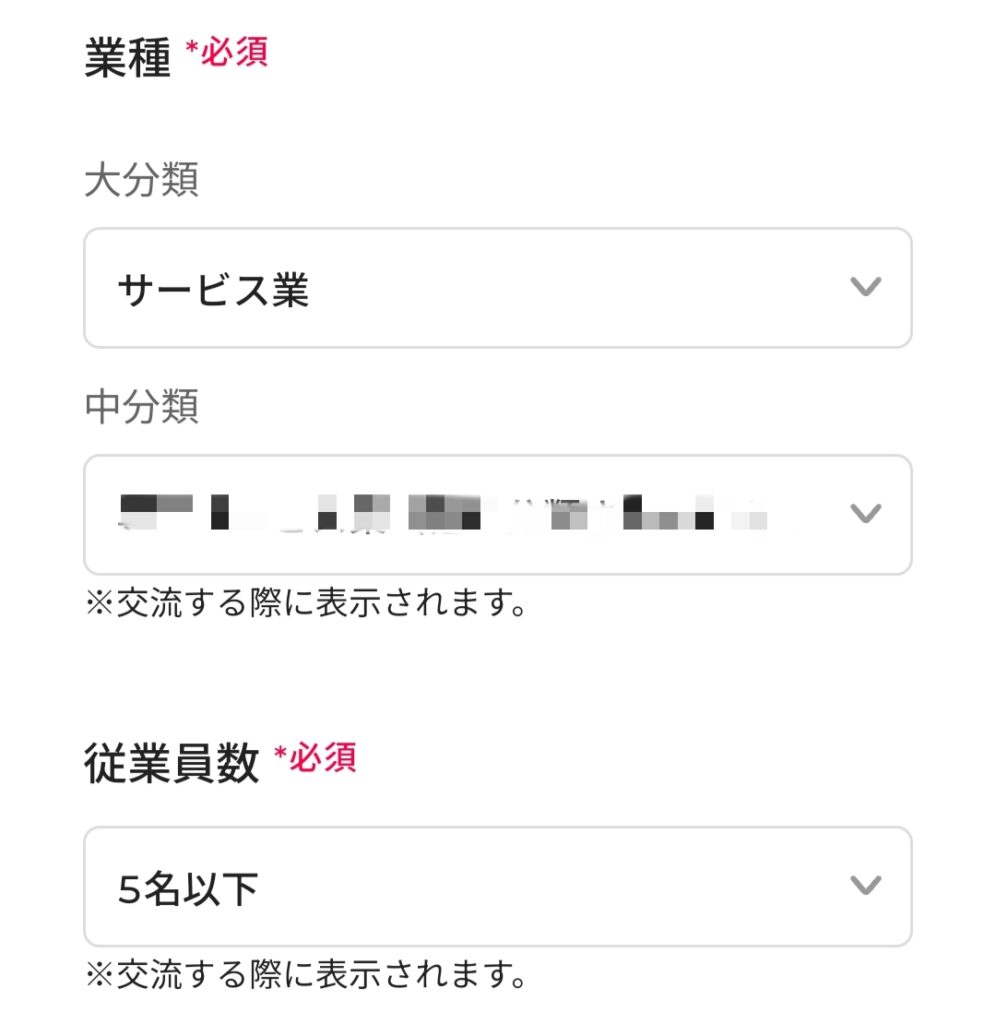Screen dimensions: 996x1024
Task: Click the display note below 中分類
Action: (x=305, y=602)
